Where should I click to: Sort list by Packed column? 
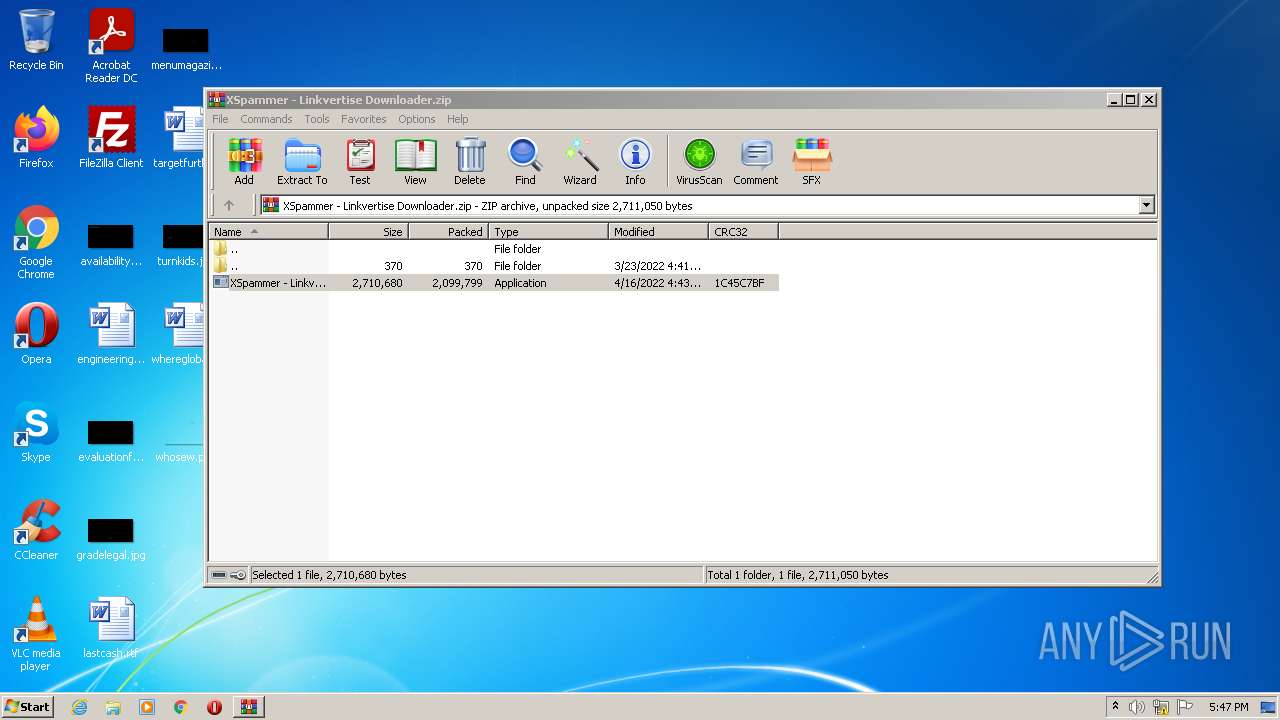(448, 231)
